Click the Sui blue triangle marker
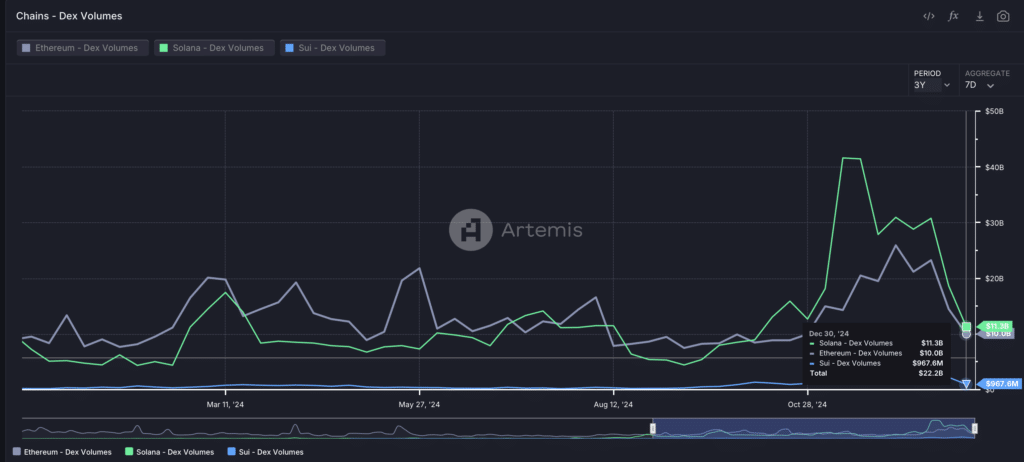The width and height of the screenshot is (1024, 462). pos(967,384)
